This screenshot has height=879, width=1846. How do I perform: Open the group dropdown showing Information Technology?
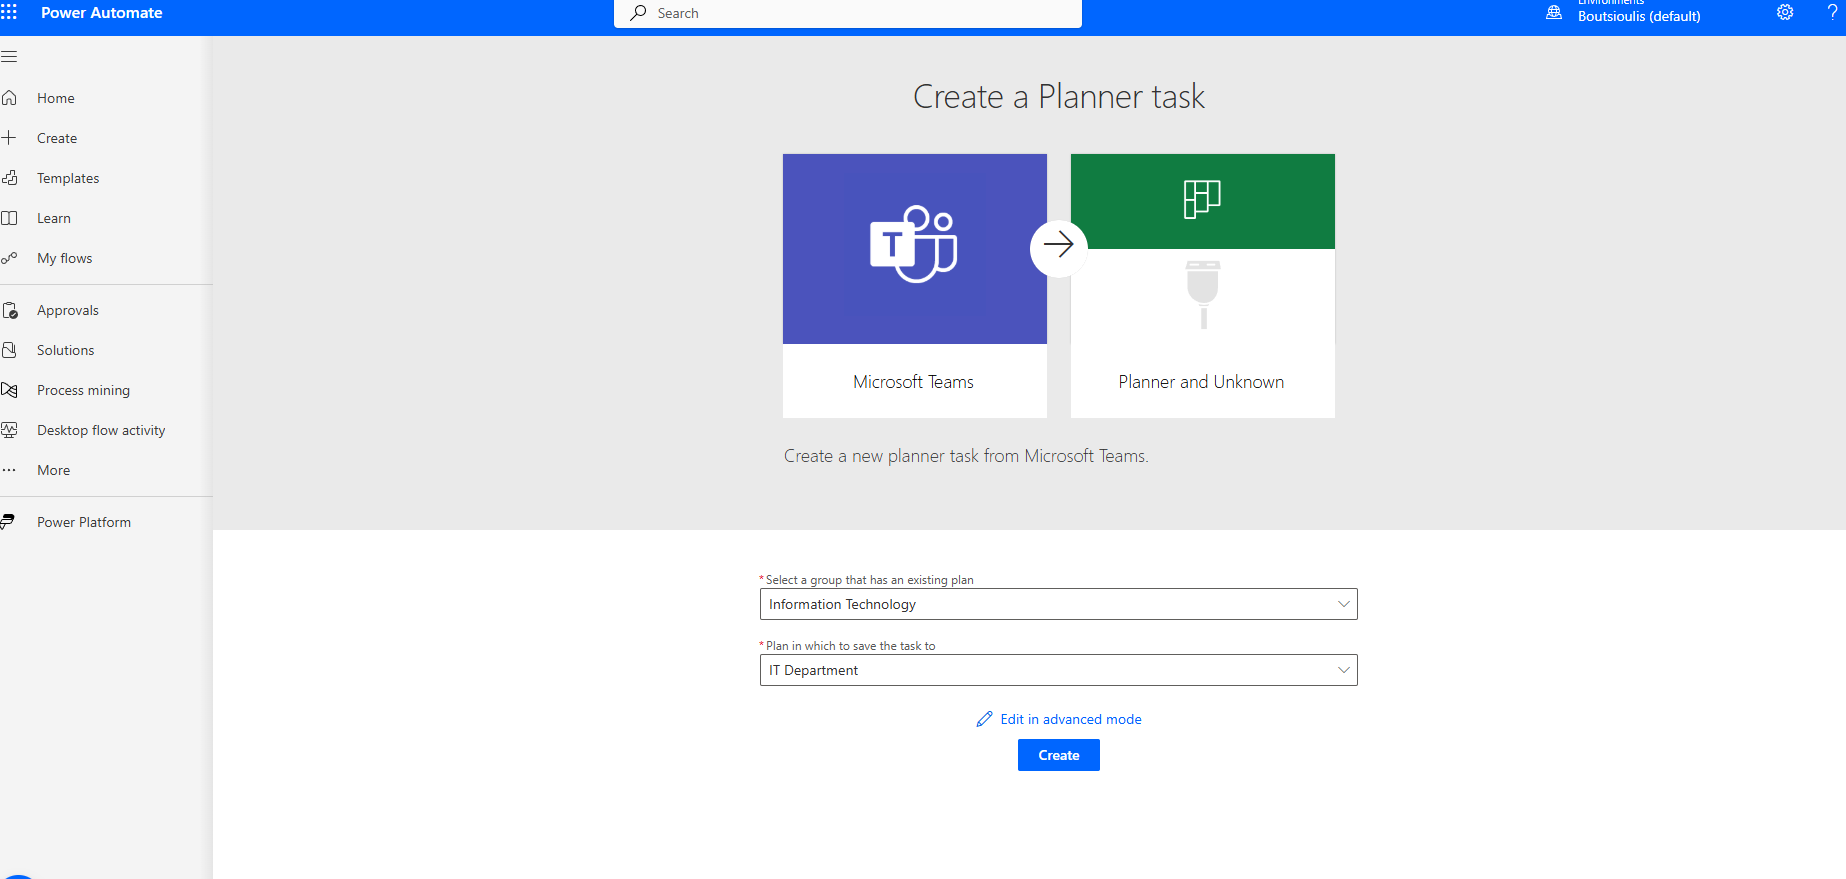click(x=1059, y=604)
